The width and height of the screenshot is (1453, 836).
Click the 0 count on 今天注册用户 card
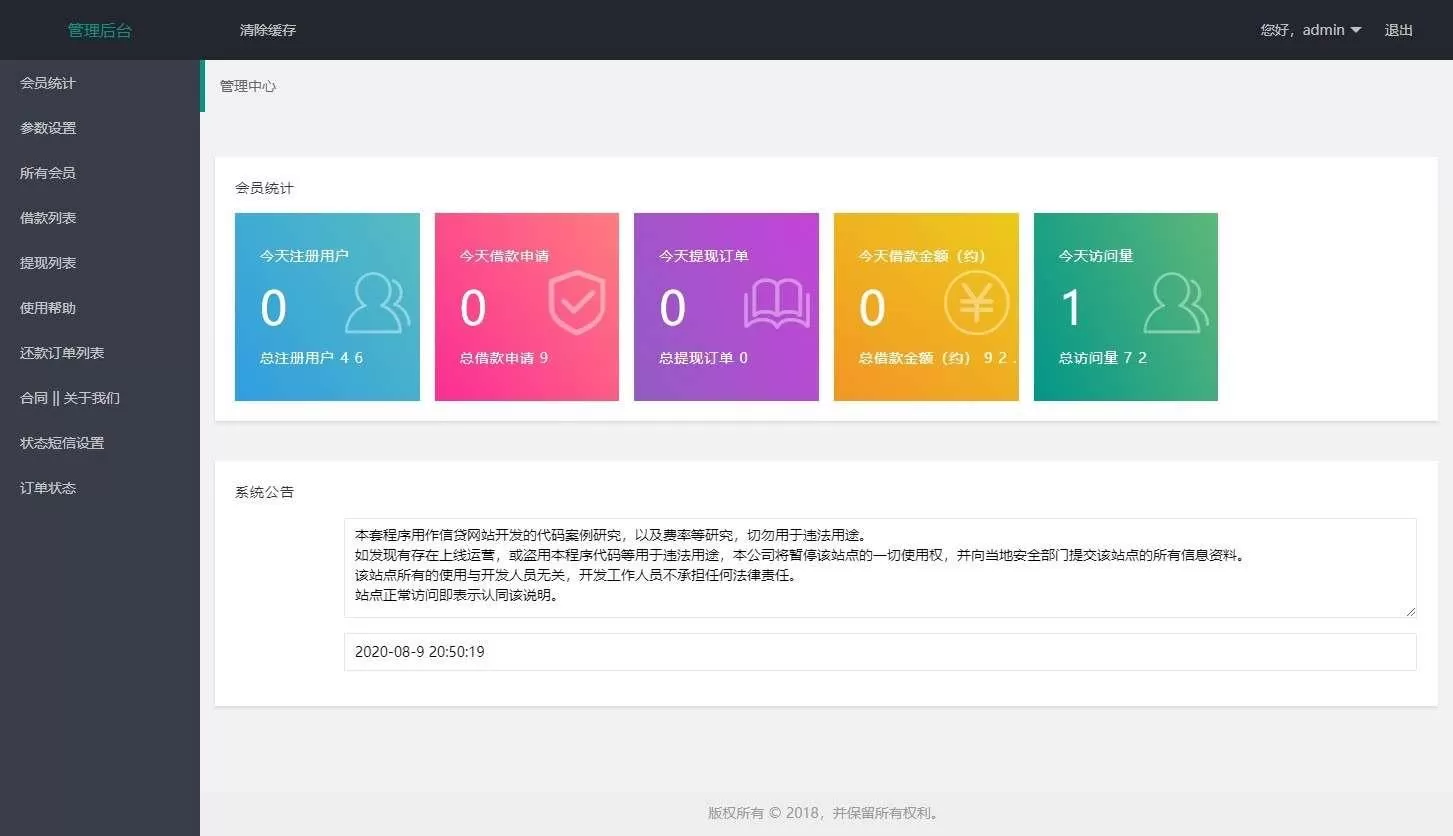point(273,308)
